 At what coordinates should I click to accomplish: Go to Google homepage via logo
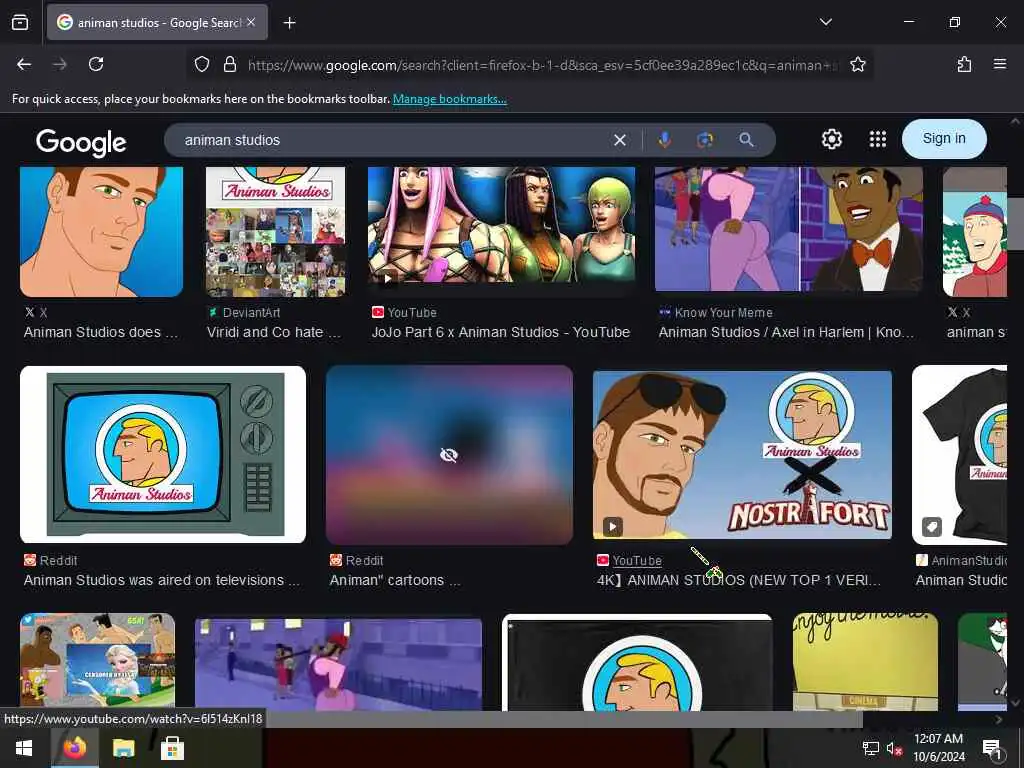coord(81,142)
